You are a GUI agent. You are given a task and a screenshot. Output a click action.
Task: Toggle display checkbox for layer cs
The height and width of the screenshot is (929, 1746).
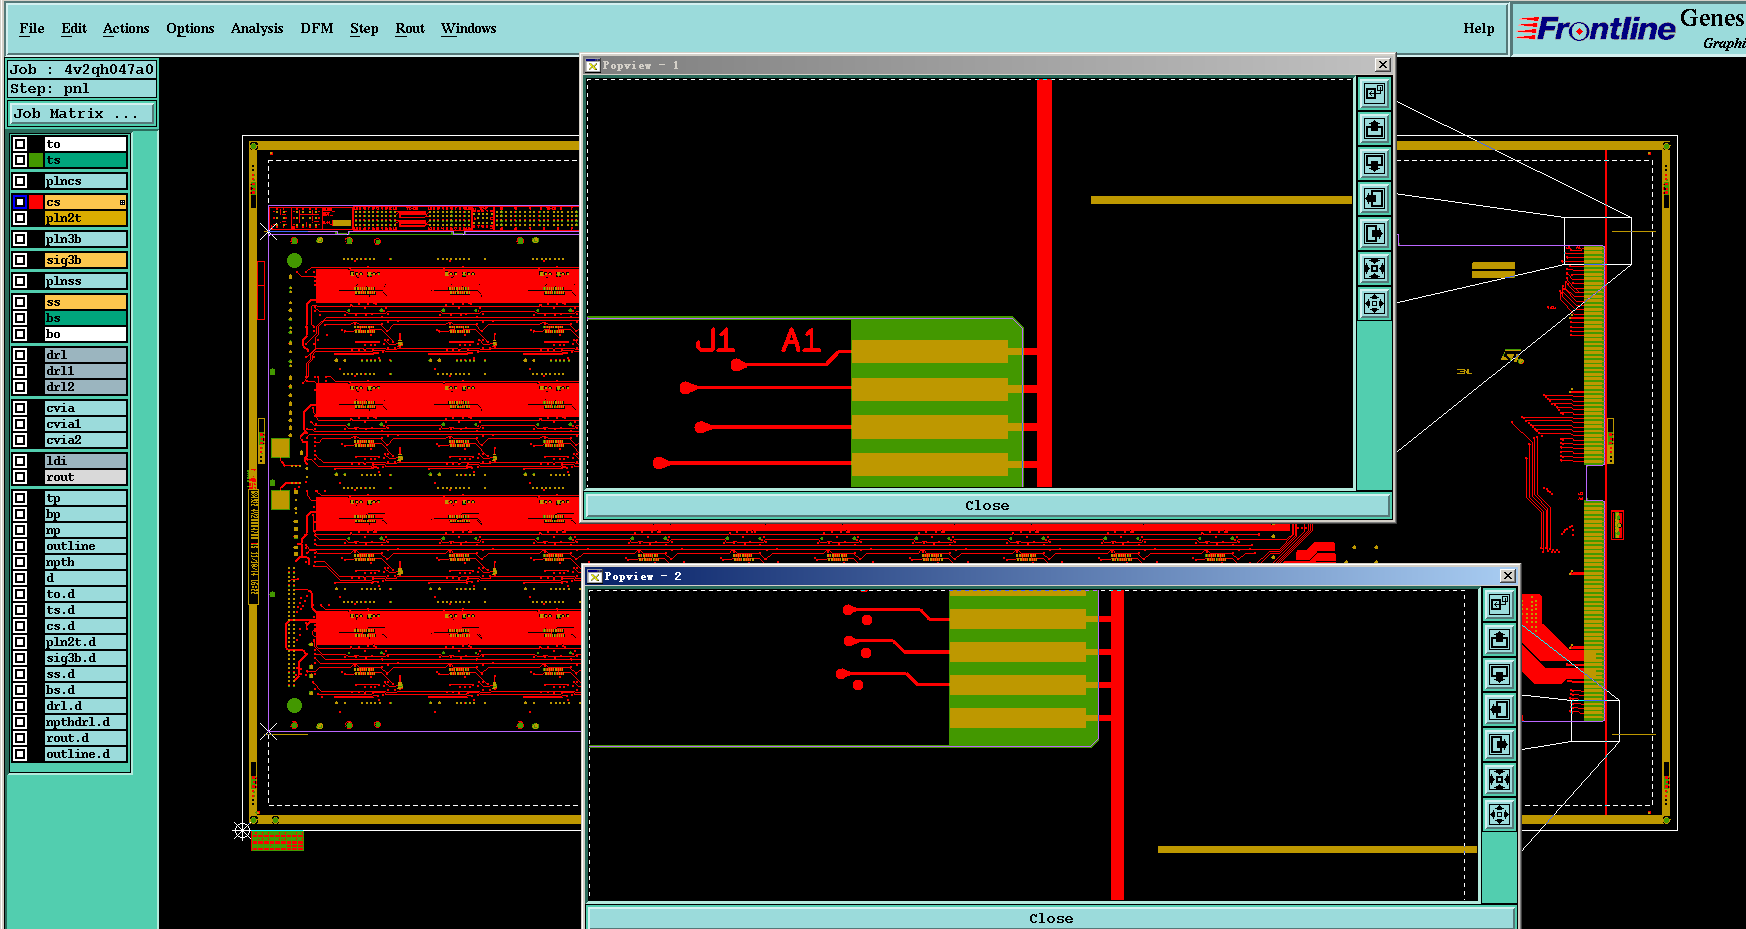(x=20, y=202)
